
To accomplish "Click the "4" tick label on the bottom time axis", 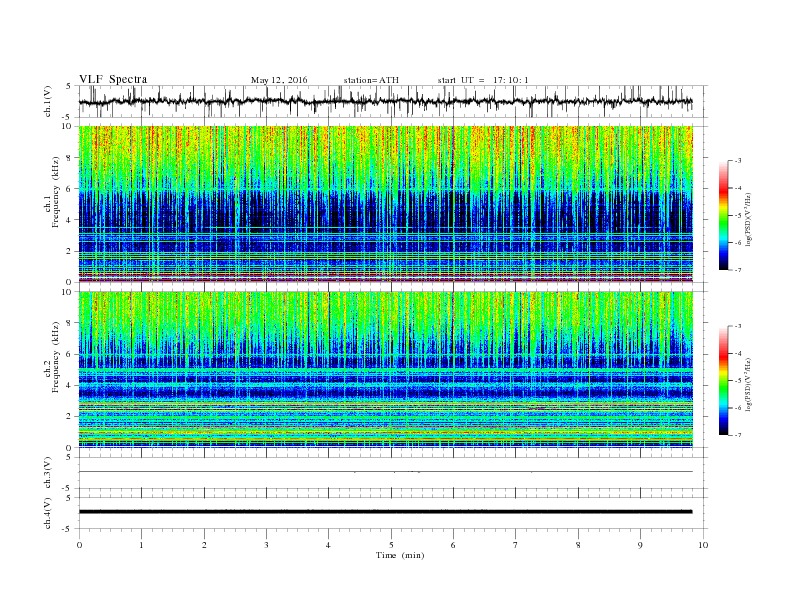I will (x=328, y=545).
